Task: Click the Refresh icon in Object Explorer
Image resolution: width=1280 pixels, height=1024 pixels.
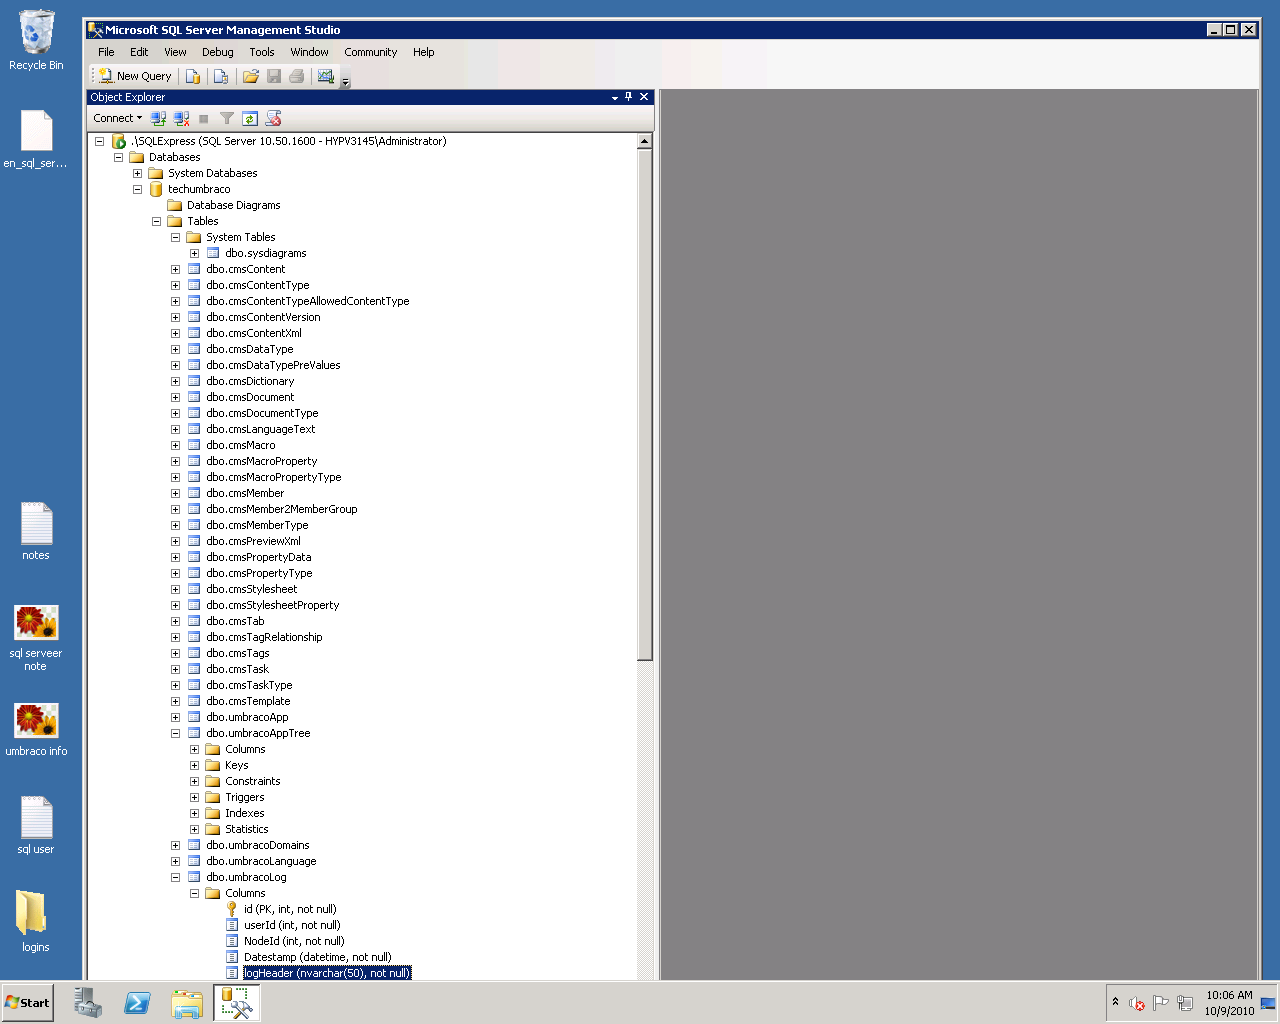Action: tap(250, 118)
